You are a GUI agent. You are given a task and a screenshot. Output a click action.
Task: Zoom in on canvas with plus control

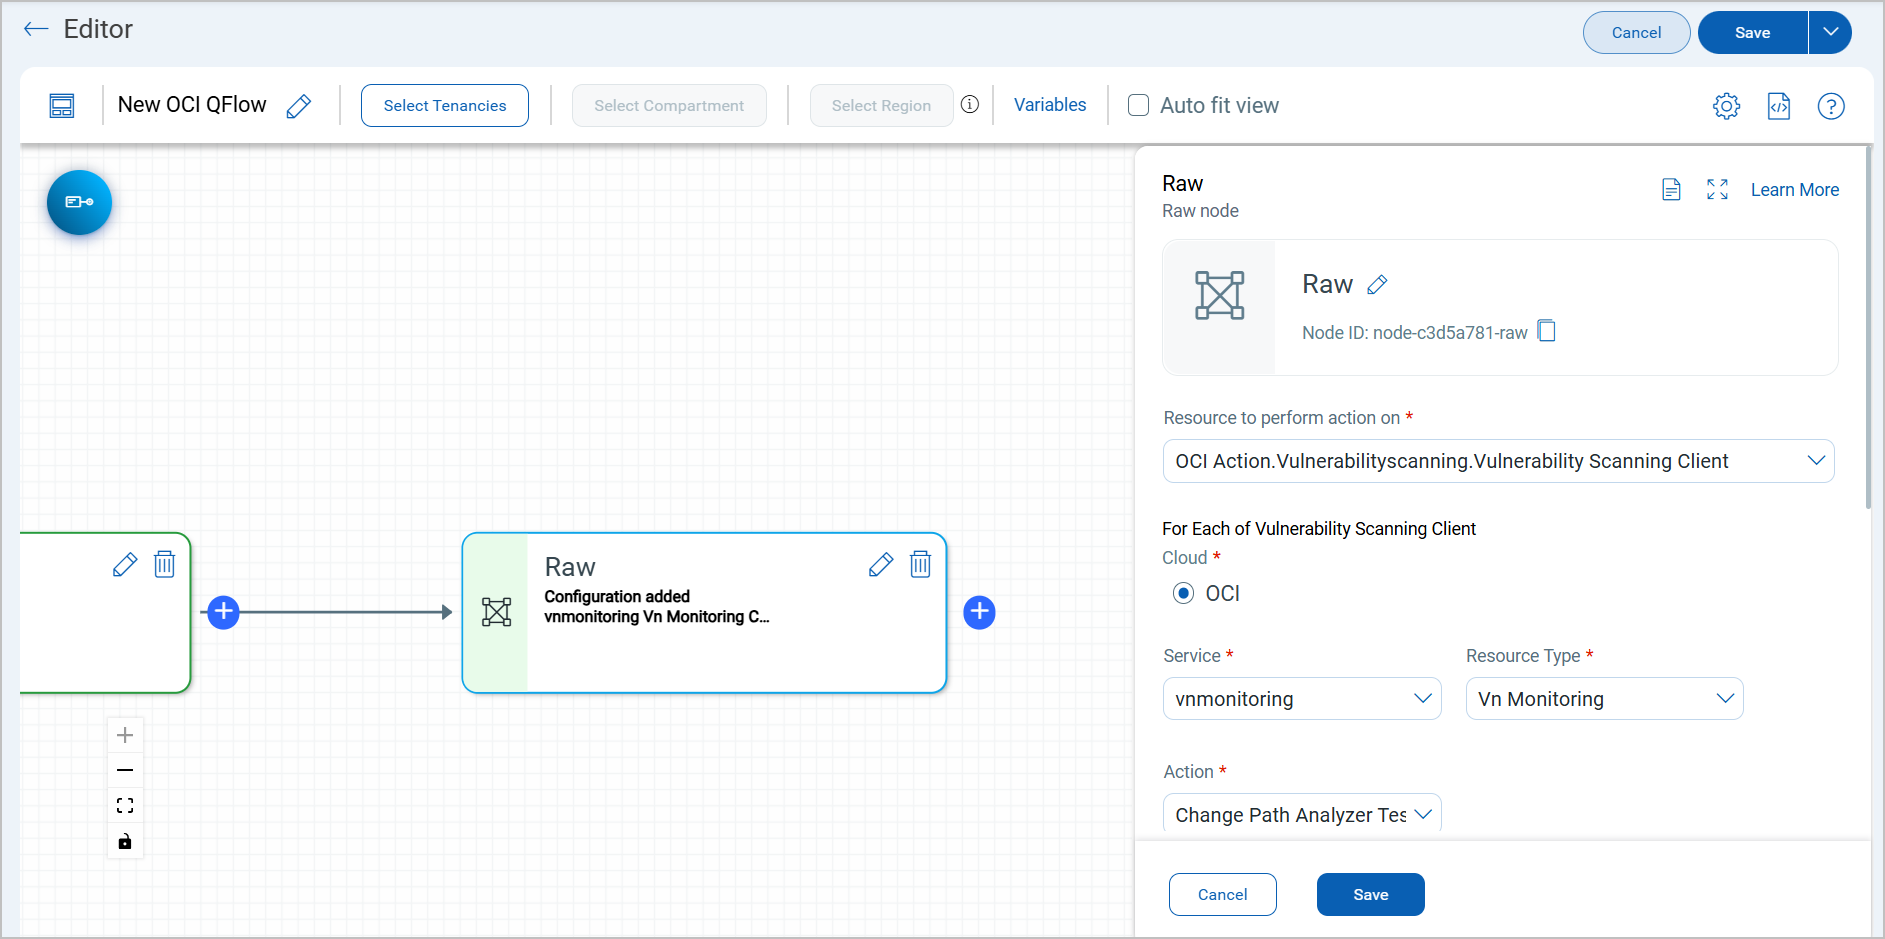coord(125,735)
